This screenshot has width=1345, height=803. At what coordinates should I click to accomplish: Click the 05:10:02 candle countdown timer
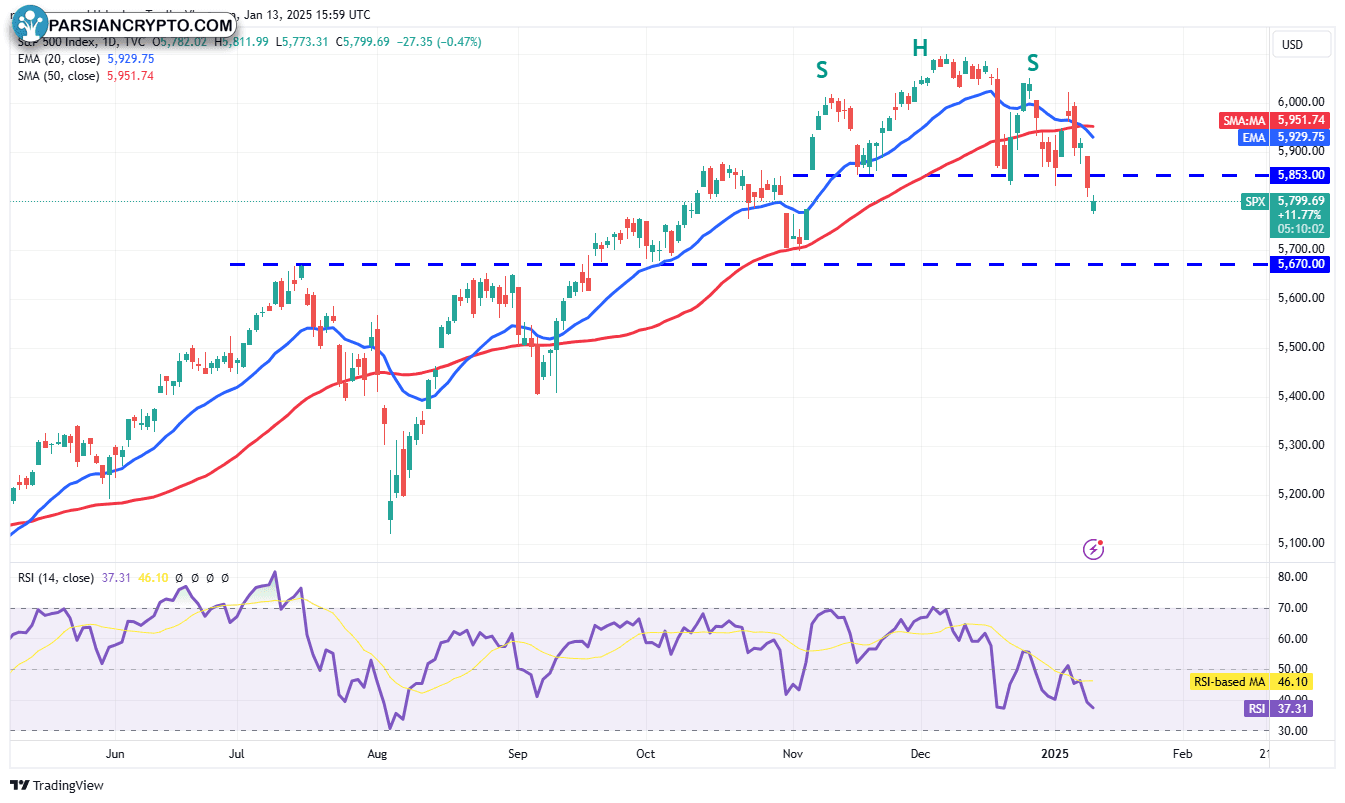[x=1299, y=228]
